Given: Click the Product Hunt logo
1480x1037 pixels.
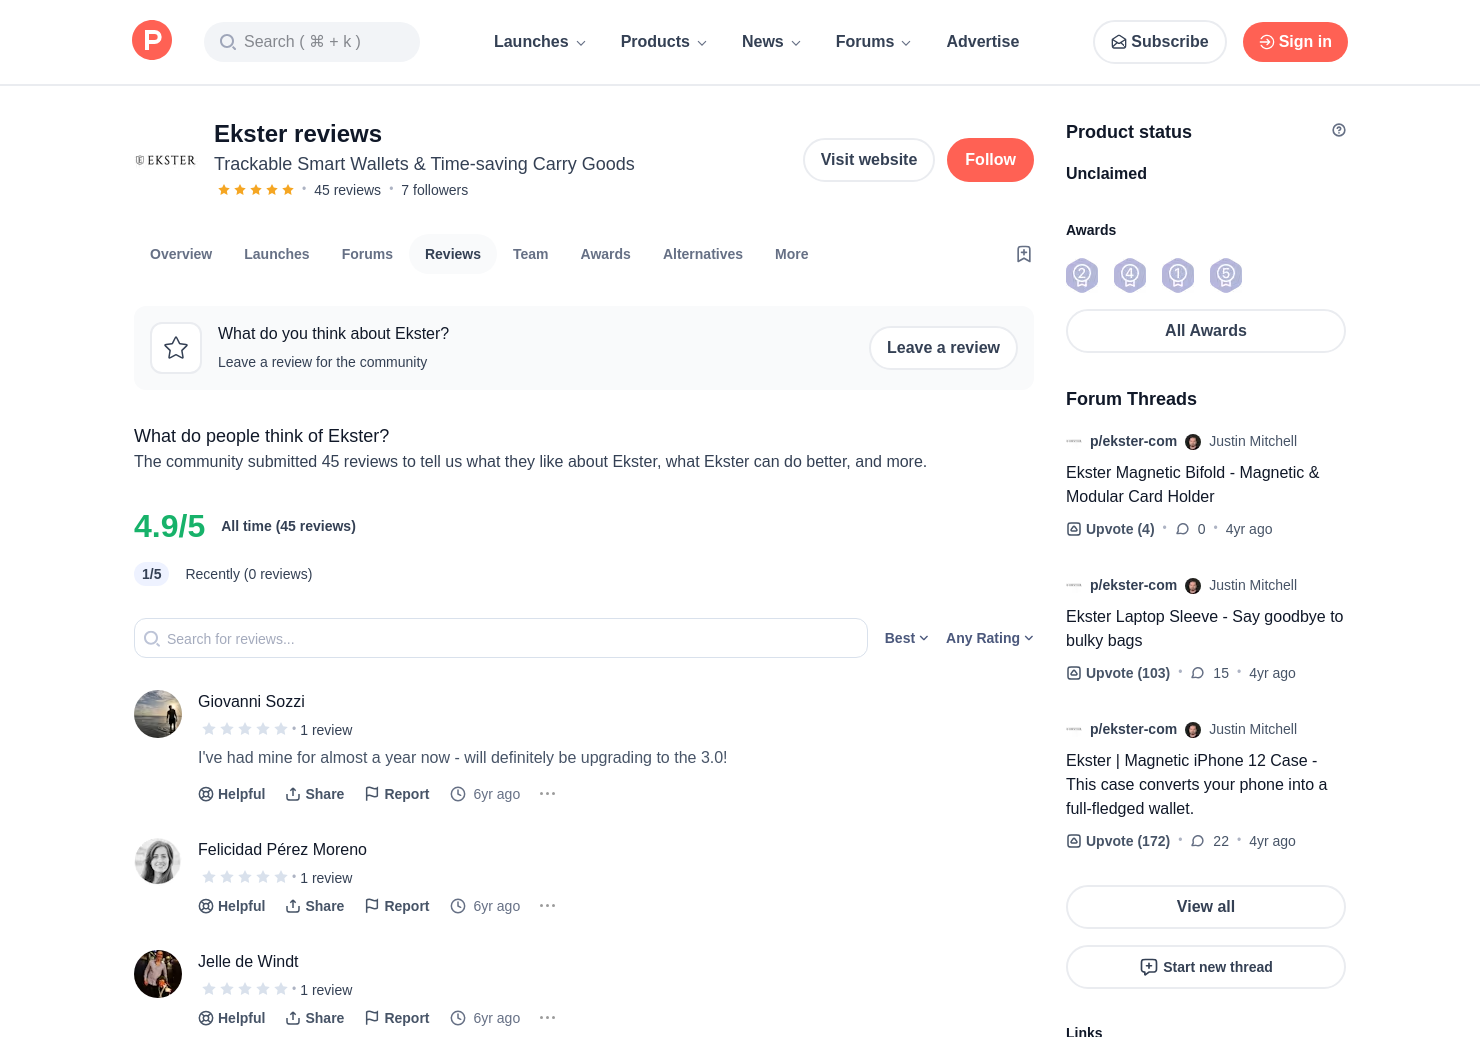Looking at the screenshot, I should click(152, 41).
